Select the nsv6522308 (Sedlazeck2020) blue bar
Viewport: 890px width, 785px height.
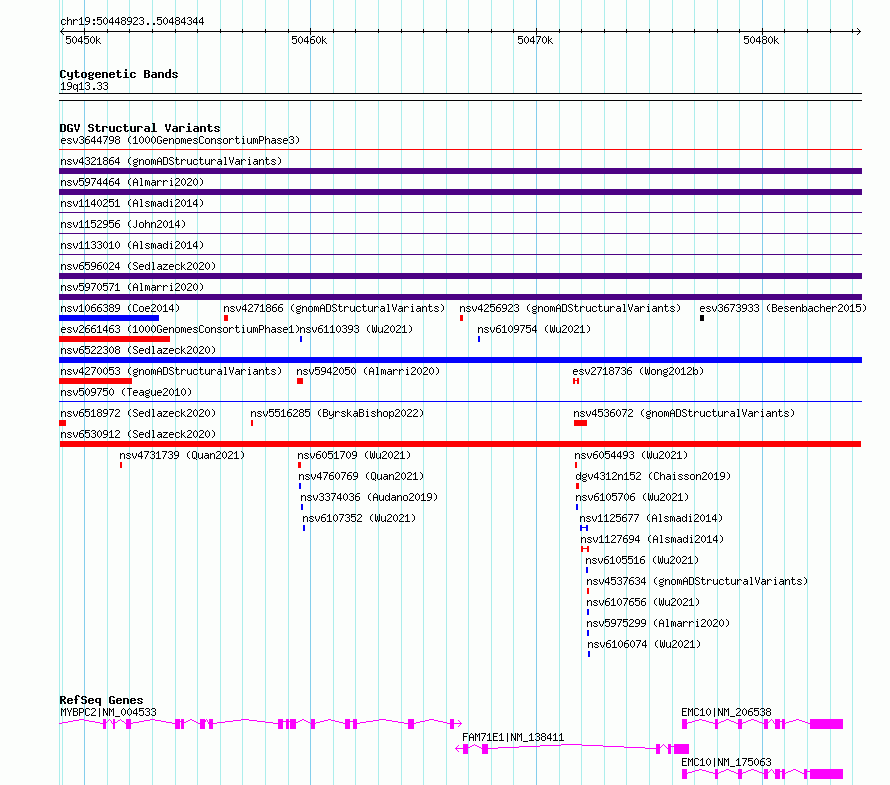pyautogui.click(x=460, y=360)
